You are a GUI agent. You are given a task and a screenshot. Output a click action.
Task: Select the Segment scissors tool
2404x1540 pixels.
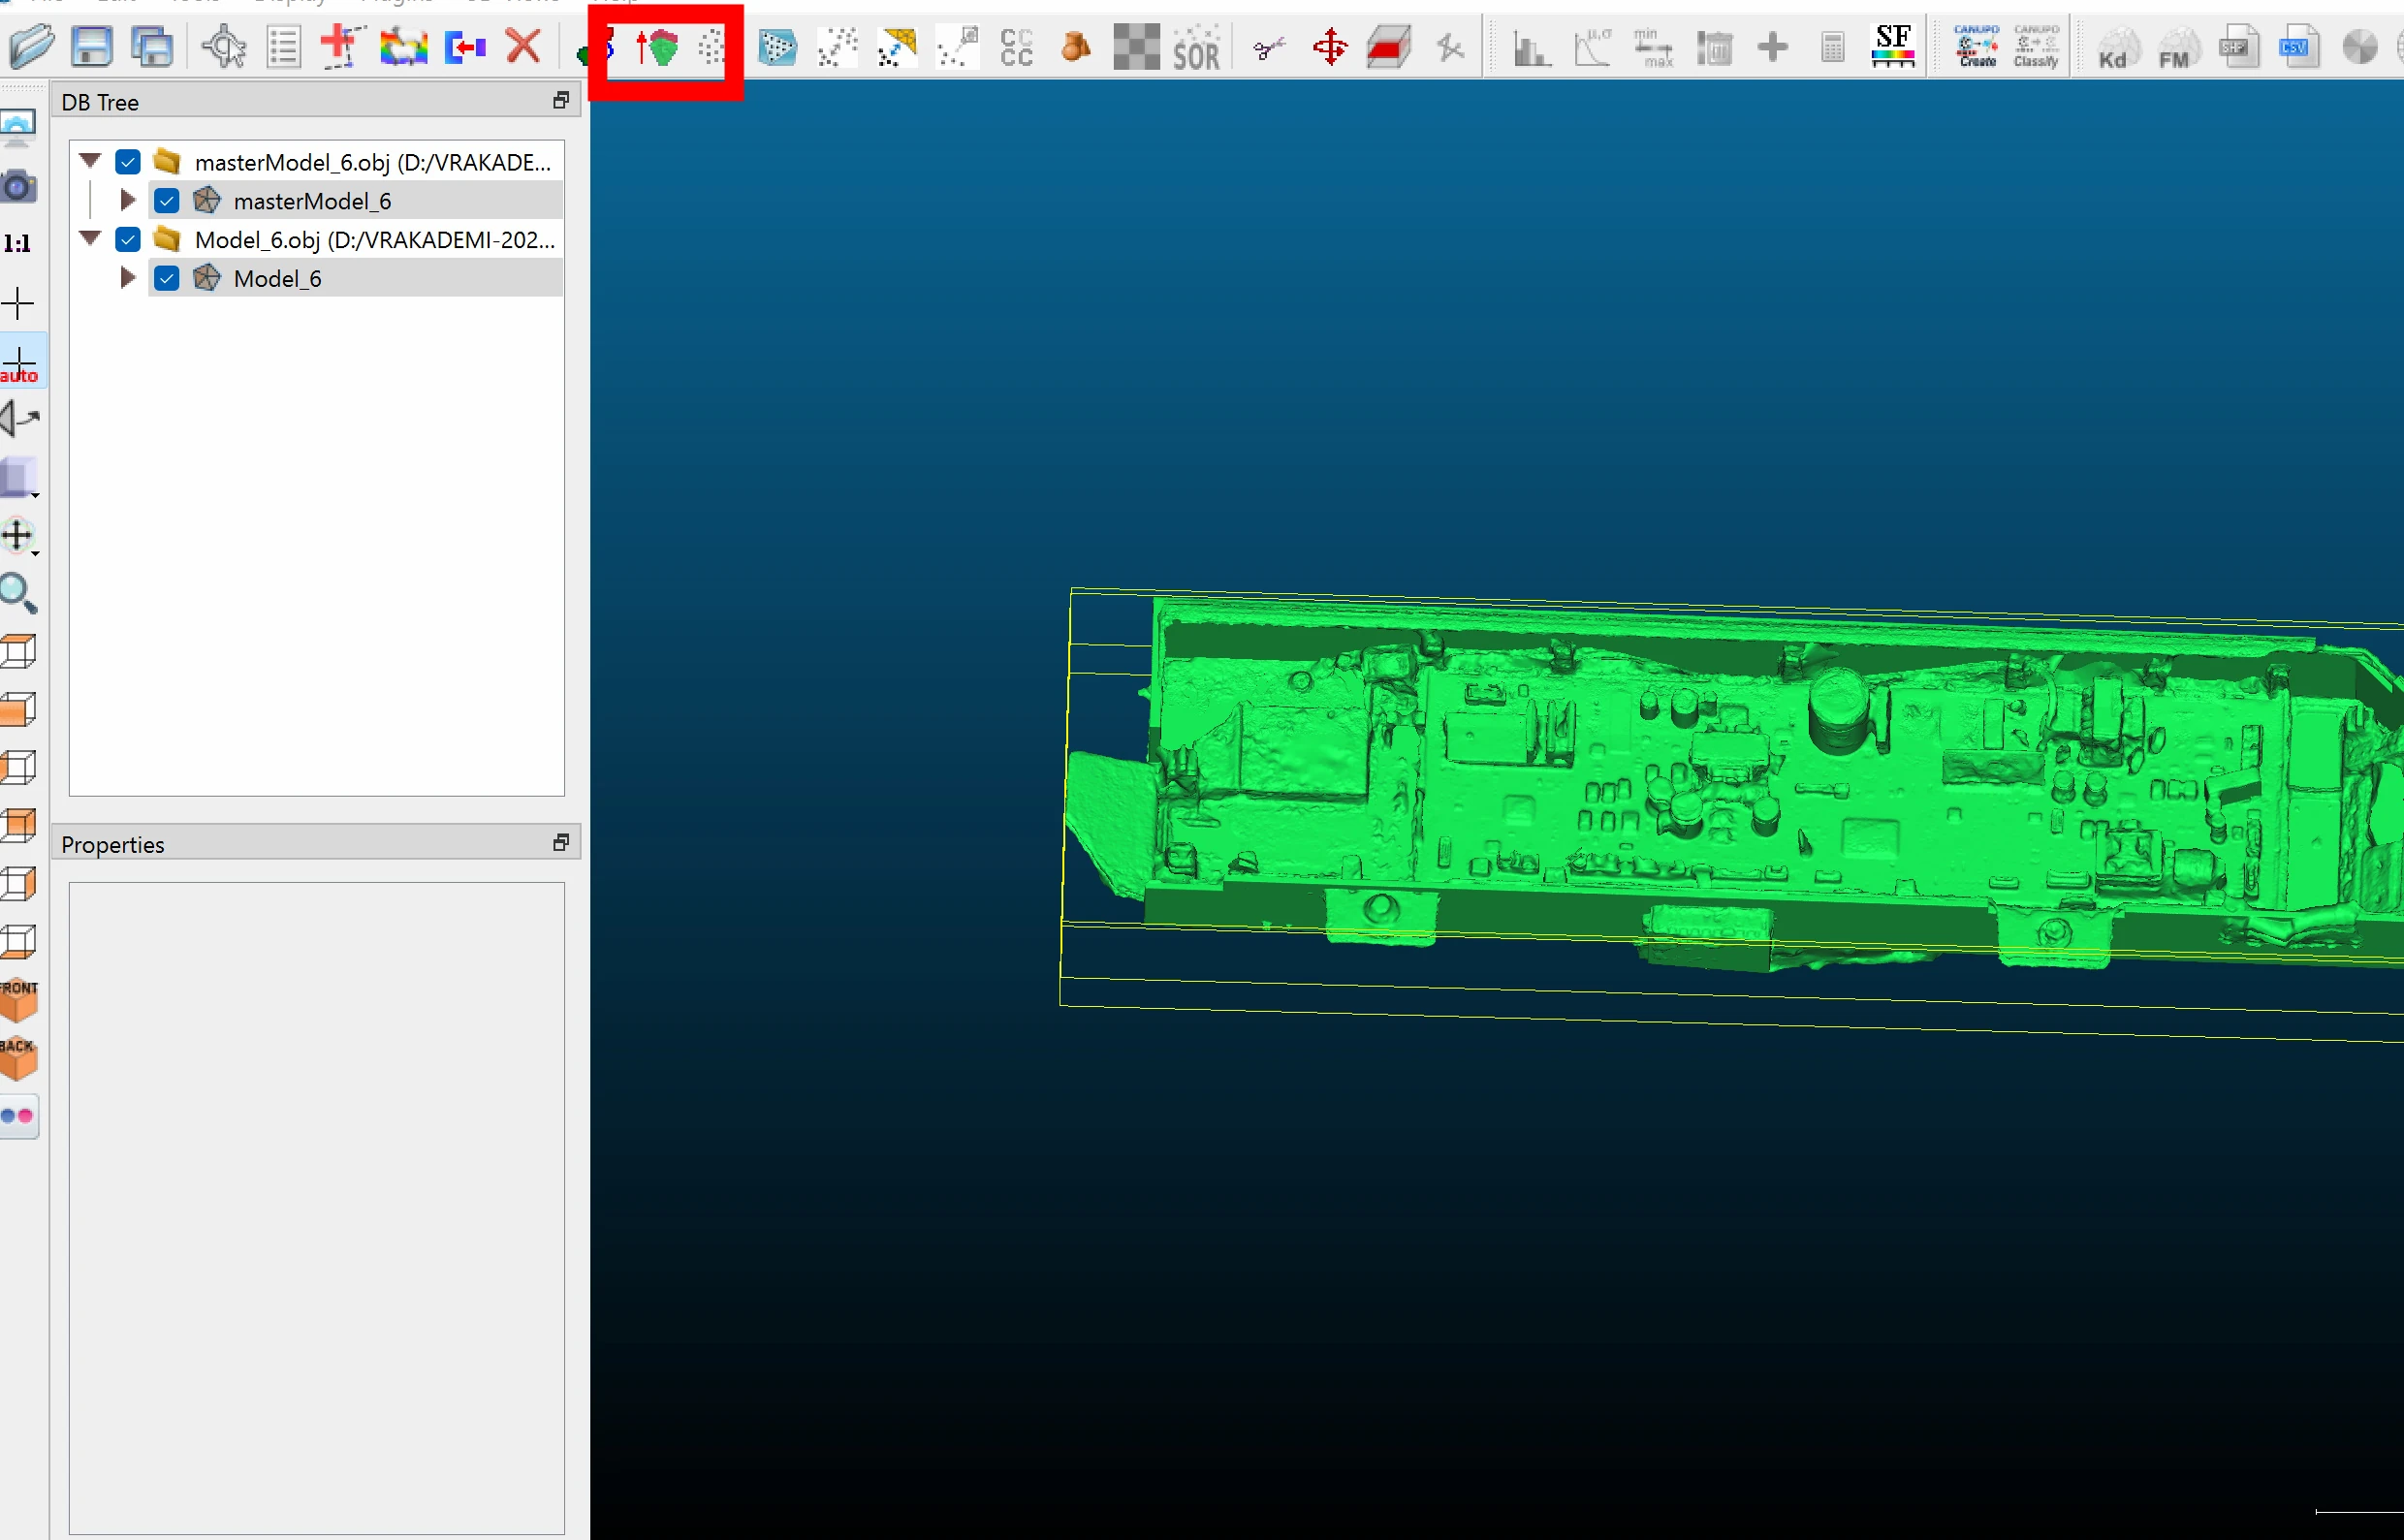pyautogui.click(x=1269, y=46)
